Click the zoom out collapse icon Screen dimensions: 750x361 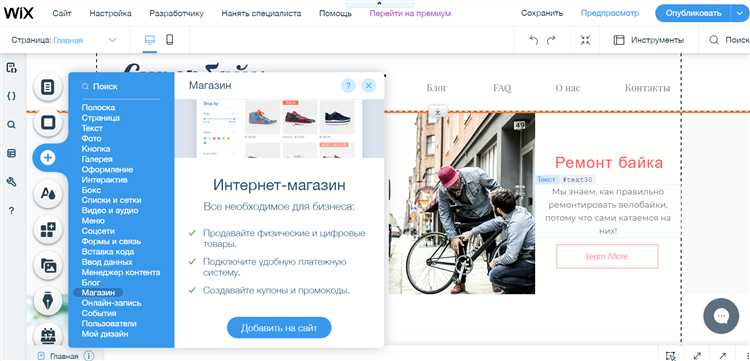pos(585,40)
